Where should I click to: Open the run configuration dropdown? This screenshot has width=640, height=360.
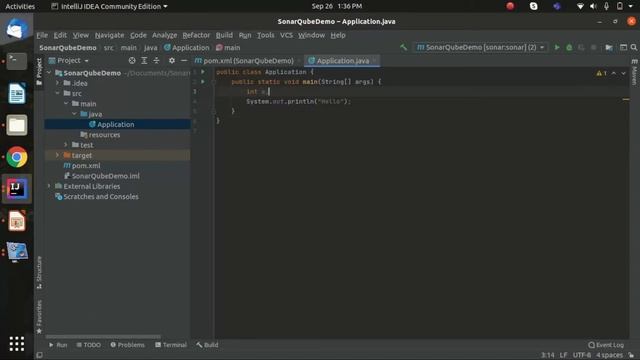[x=480, y=47]
